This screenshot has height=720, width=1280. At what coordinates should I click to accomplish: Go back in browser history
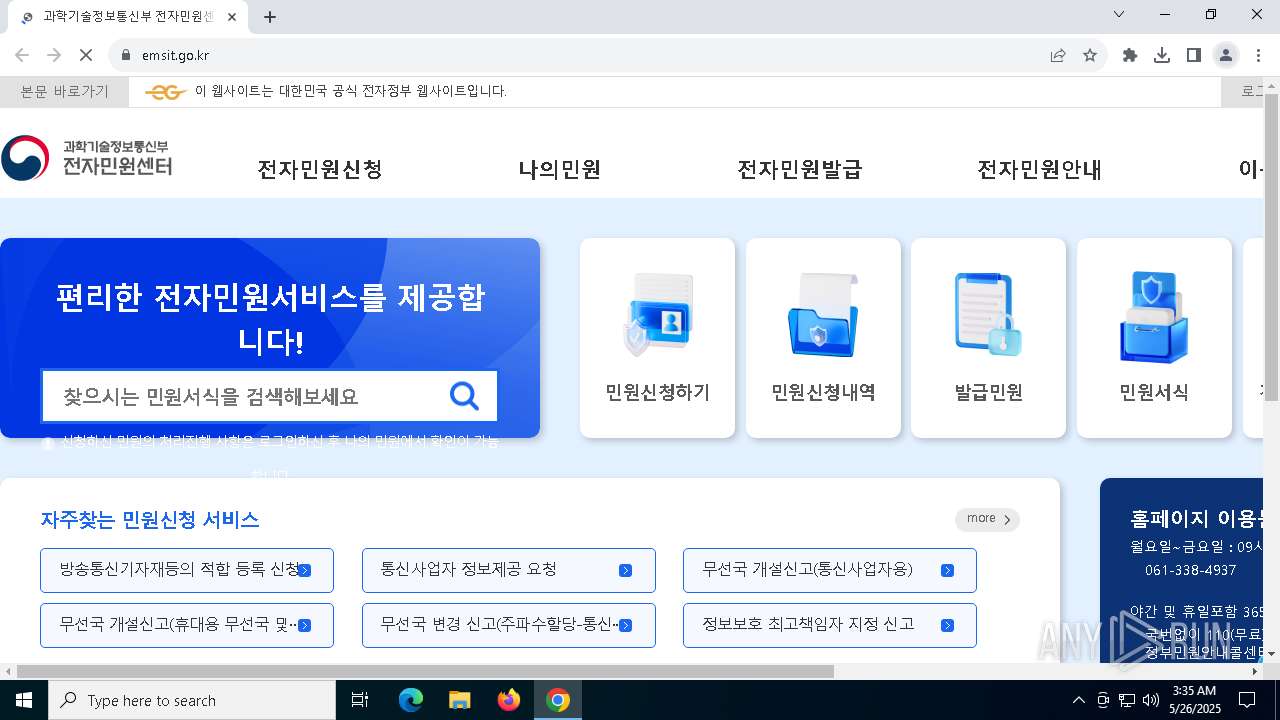pyautogui.click(x=22, y=55)
